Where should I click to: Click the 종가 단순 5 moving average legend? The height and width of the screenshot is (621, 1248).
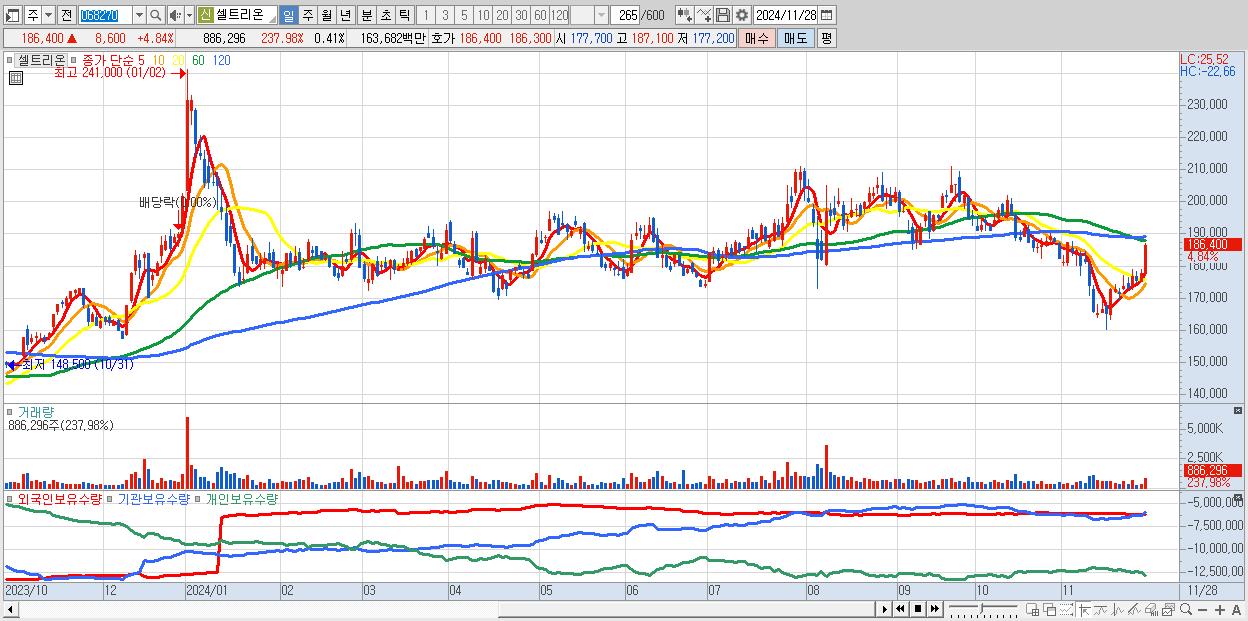click(x=114, y=60)
